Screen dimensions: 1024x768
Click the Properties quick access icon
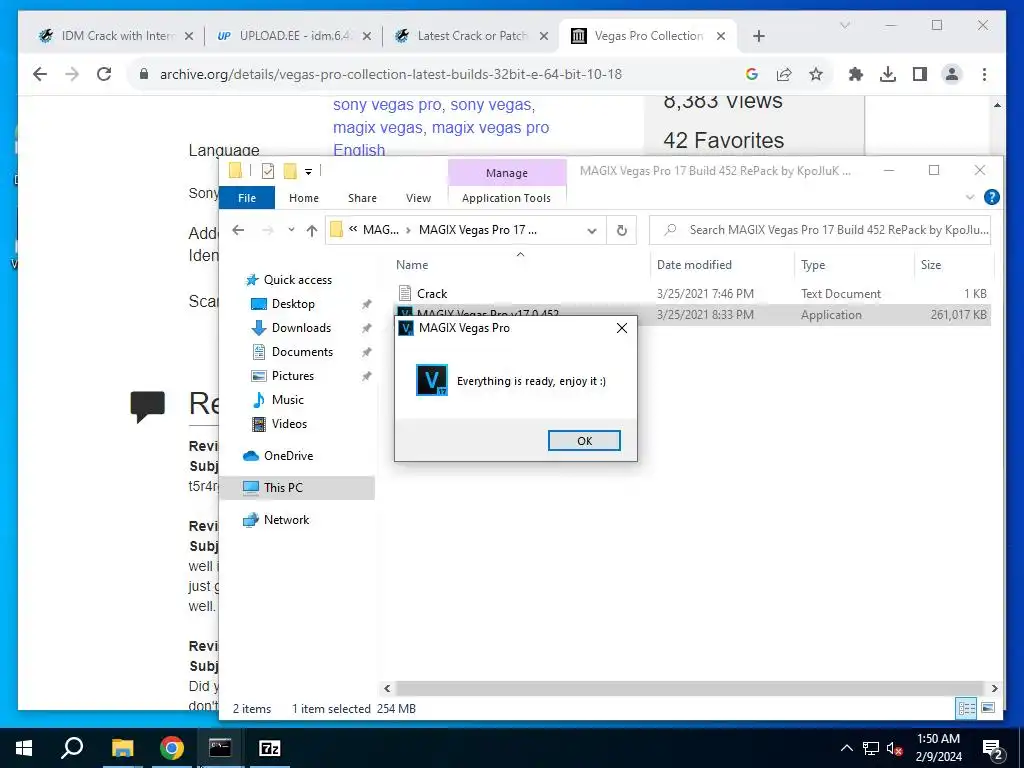coord(268,171)
